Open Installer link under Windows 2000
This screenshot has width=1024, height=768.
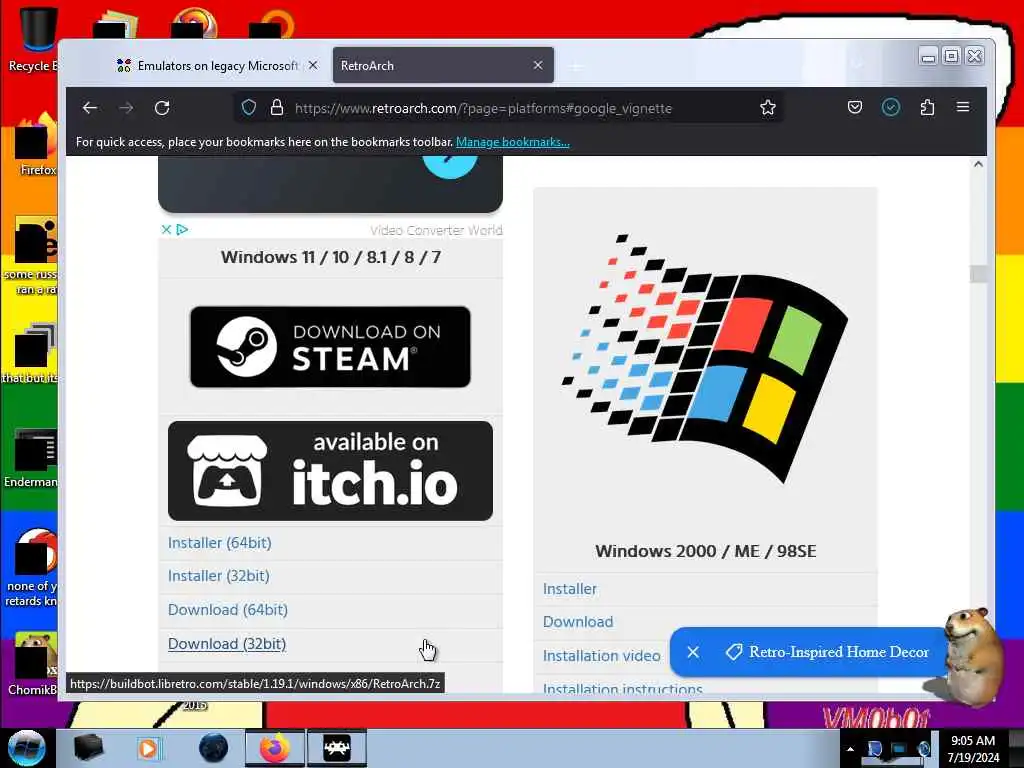[569, 589]
